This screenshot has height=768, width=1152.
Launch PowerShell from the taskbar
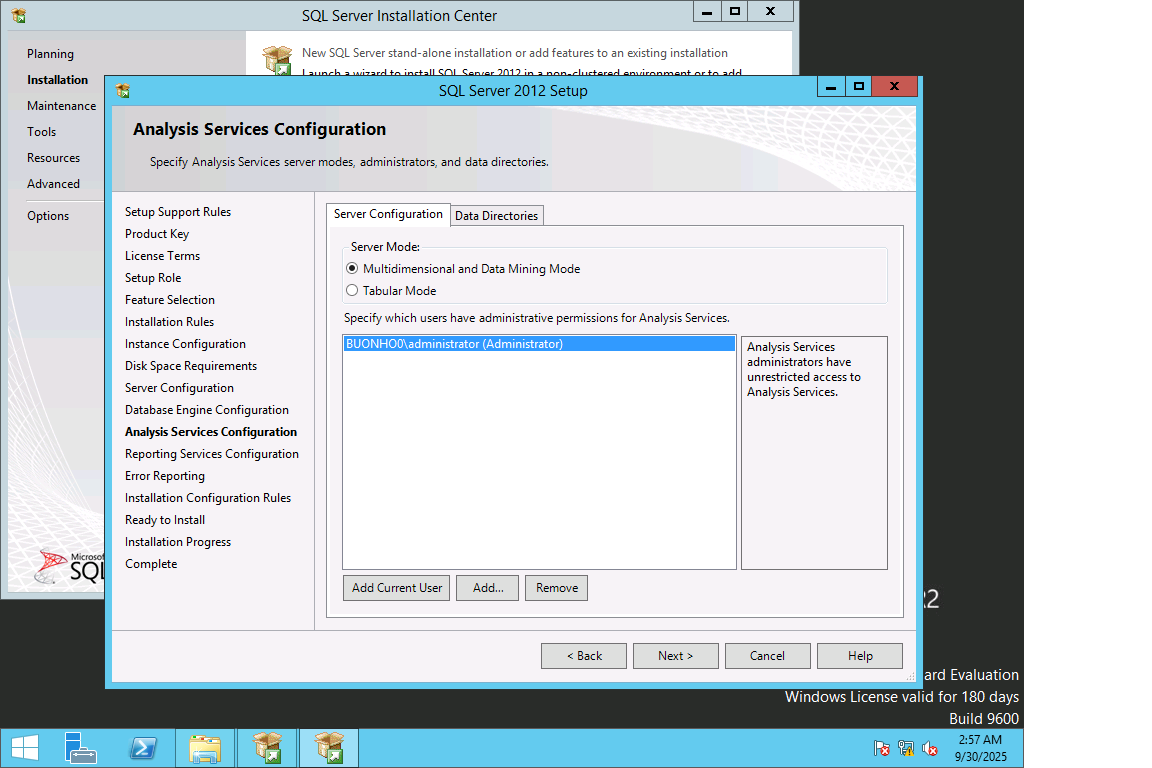click(143, 748)
